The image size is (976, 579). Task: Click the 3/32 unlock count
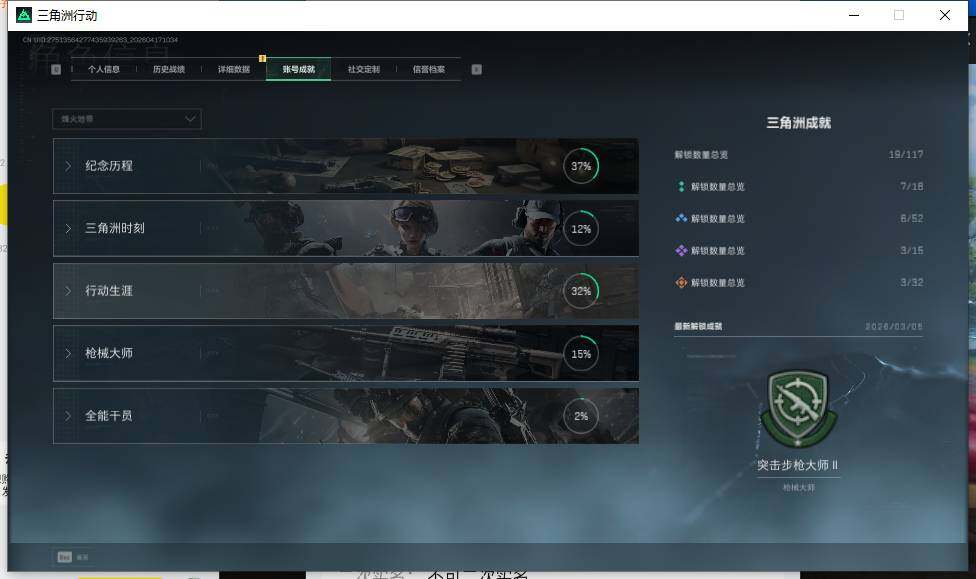(911, 283)
